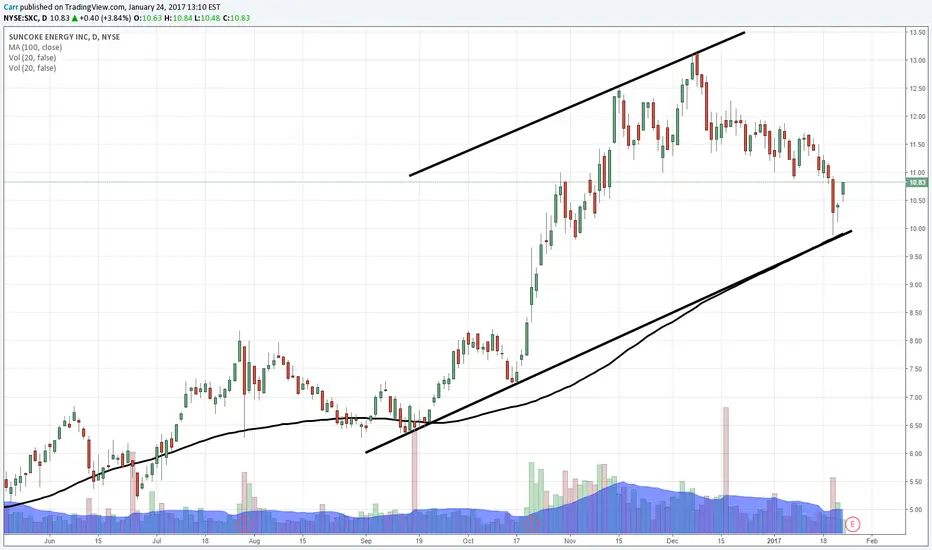
Task: Click the earnings marker near Aug
Action: point(244,524)
